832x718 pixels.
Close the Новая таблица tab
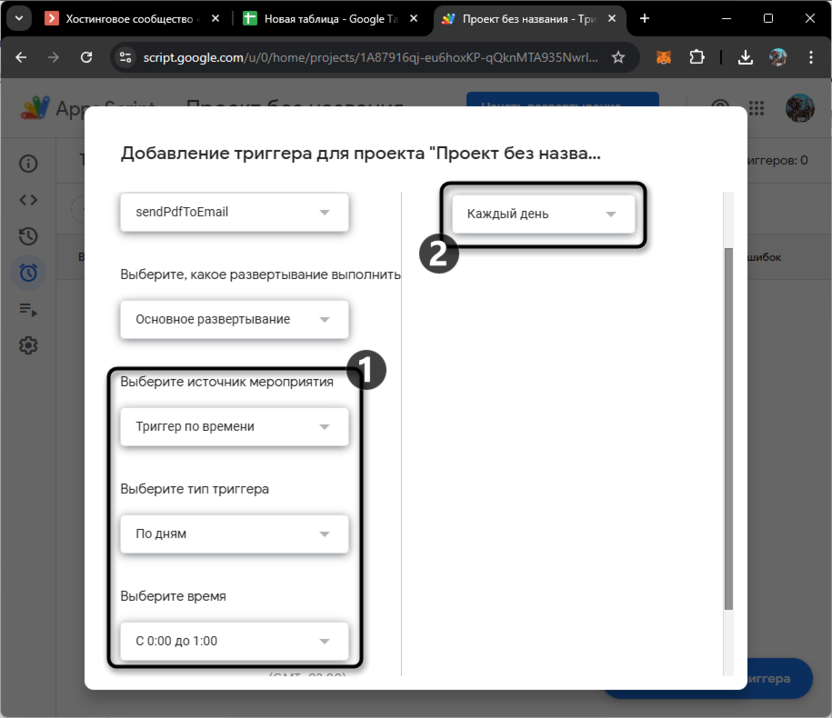point(414,19)
